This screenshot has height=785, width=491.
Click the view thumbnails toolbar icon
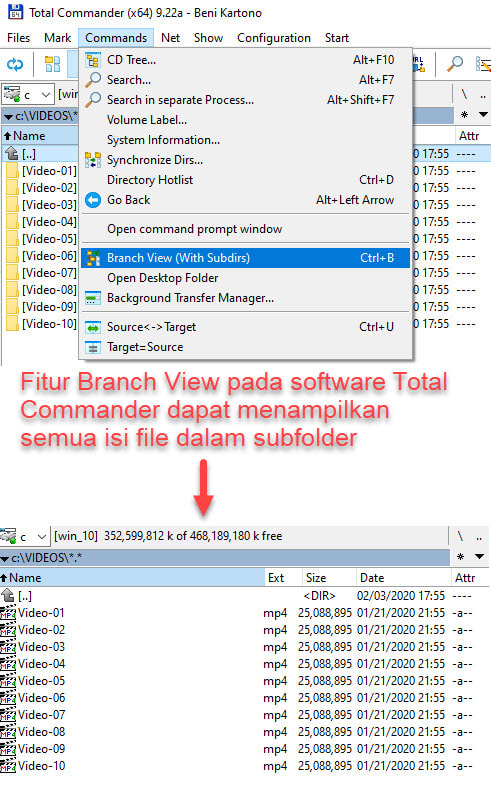[53, 64]
